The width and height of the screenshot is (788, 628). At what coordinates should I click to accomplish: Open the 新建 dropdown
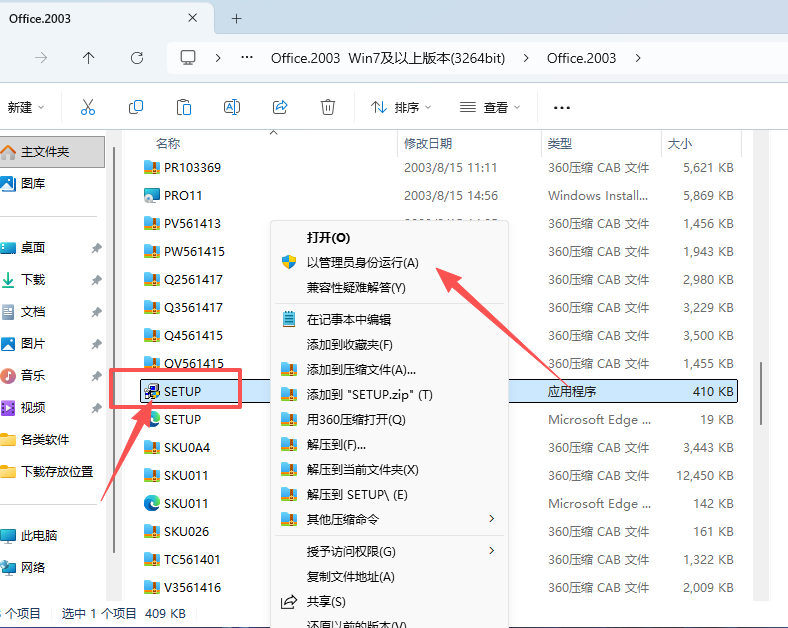[26, 108]
